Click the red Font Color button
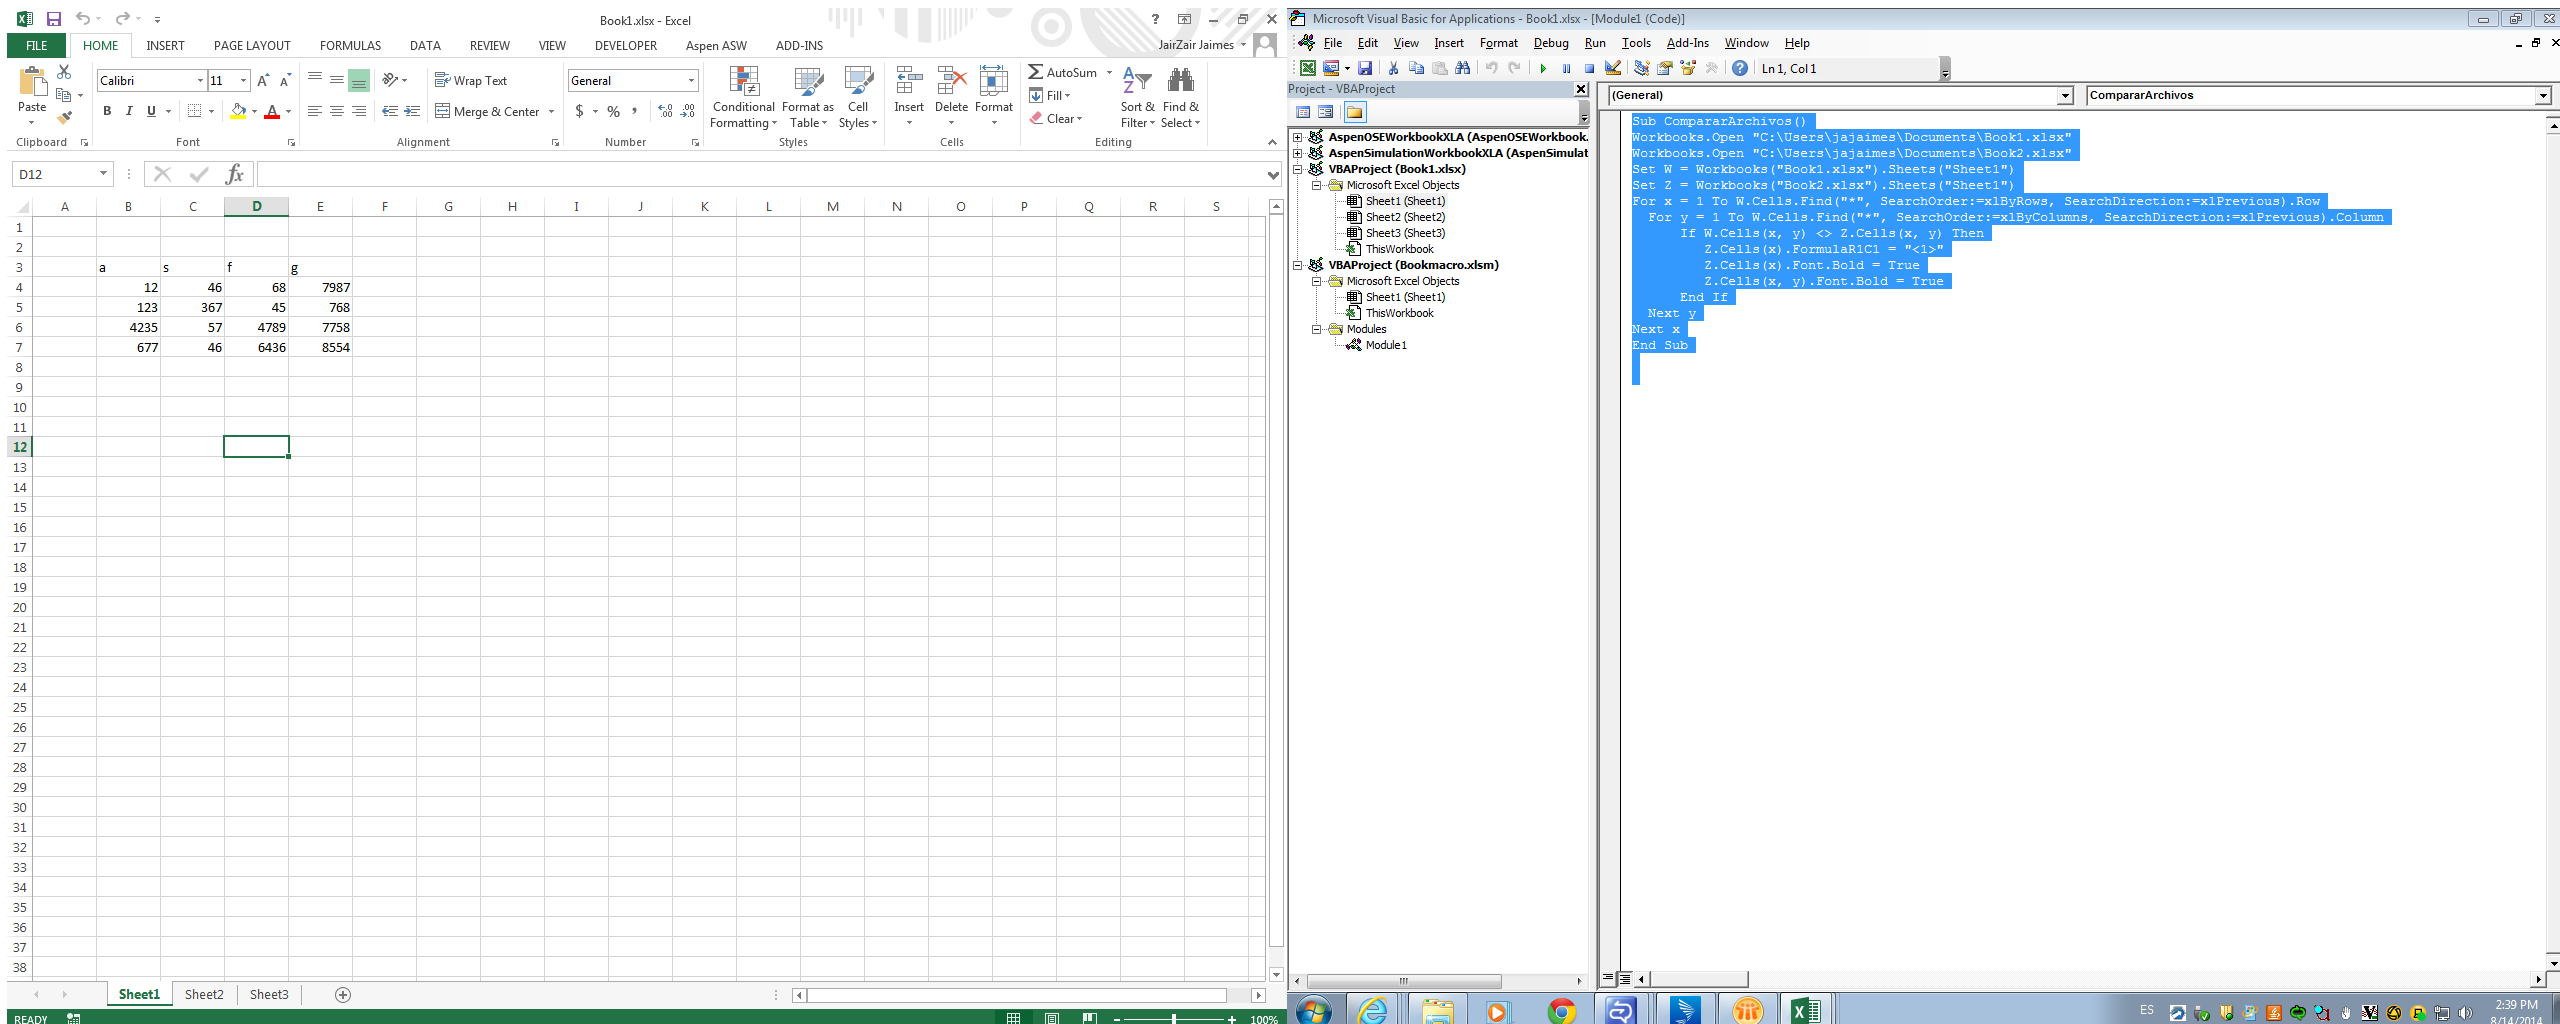 tap(272, 111)
